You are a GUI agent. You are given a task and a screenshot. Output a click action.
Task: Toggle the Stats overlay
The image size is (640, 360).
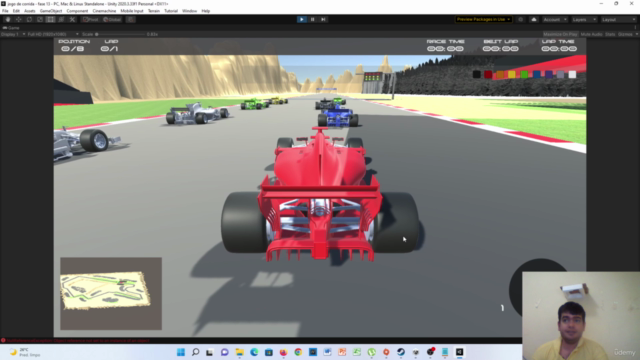[x=610, y=34]
